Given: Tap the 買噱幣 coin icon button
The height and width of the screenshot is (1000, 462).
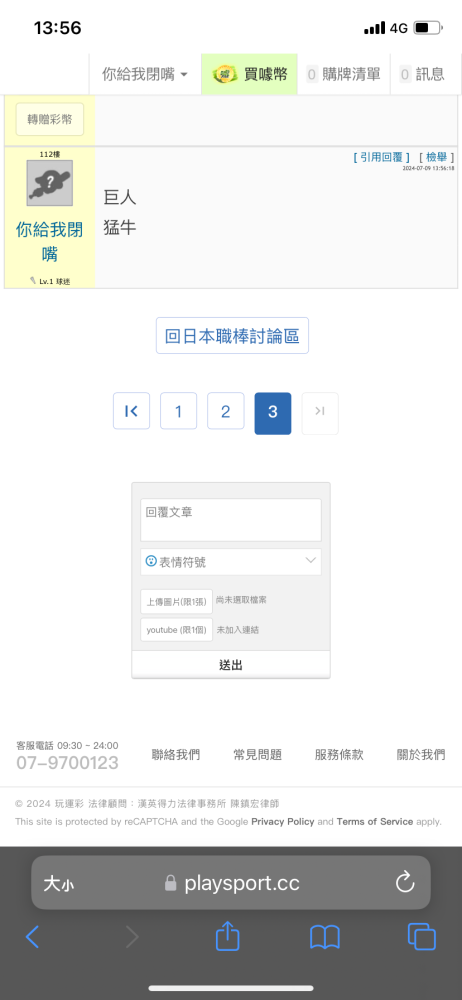Looking at the screenshot, I should pos(250,74).
